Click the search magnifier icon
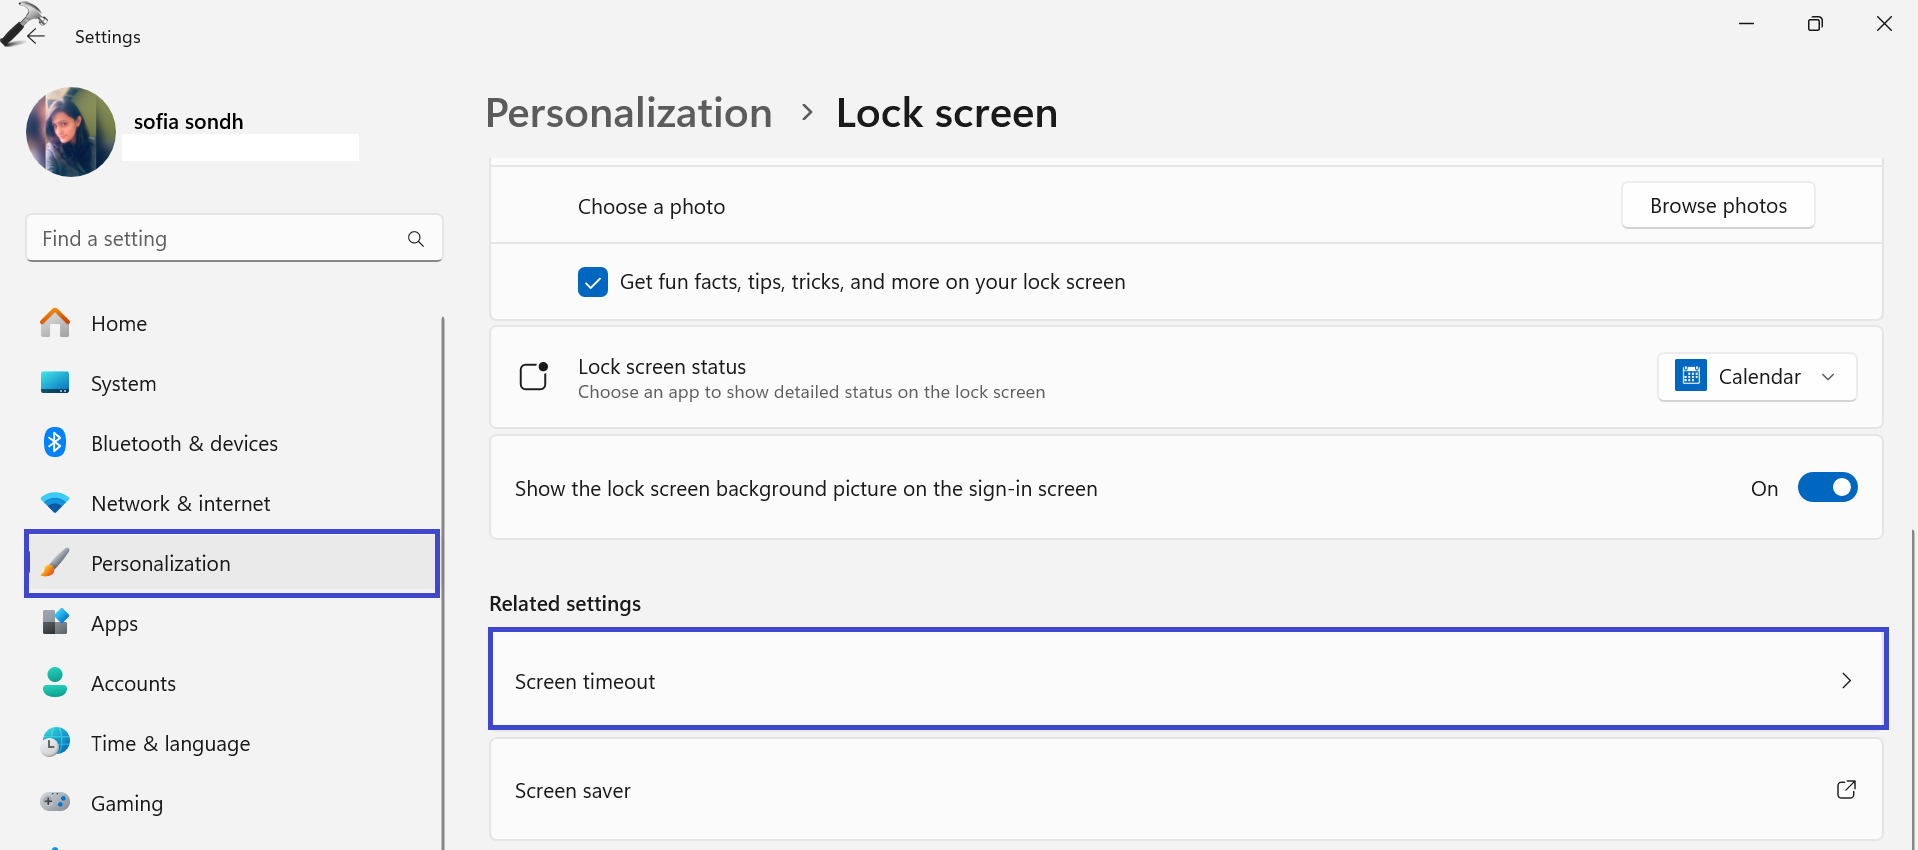Viewport: 1918px width, 850px height. [x=416, y=239]
